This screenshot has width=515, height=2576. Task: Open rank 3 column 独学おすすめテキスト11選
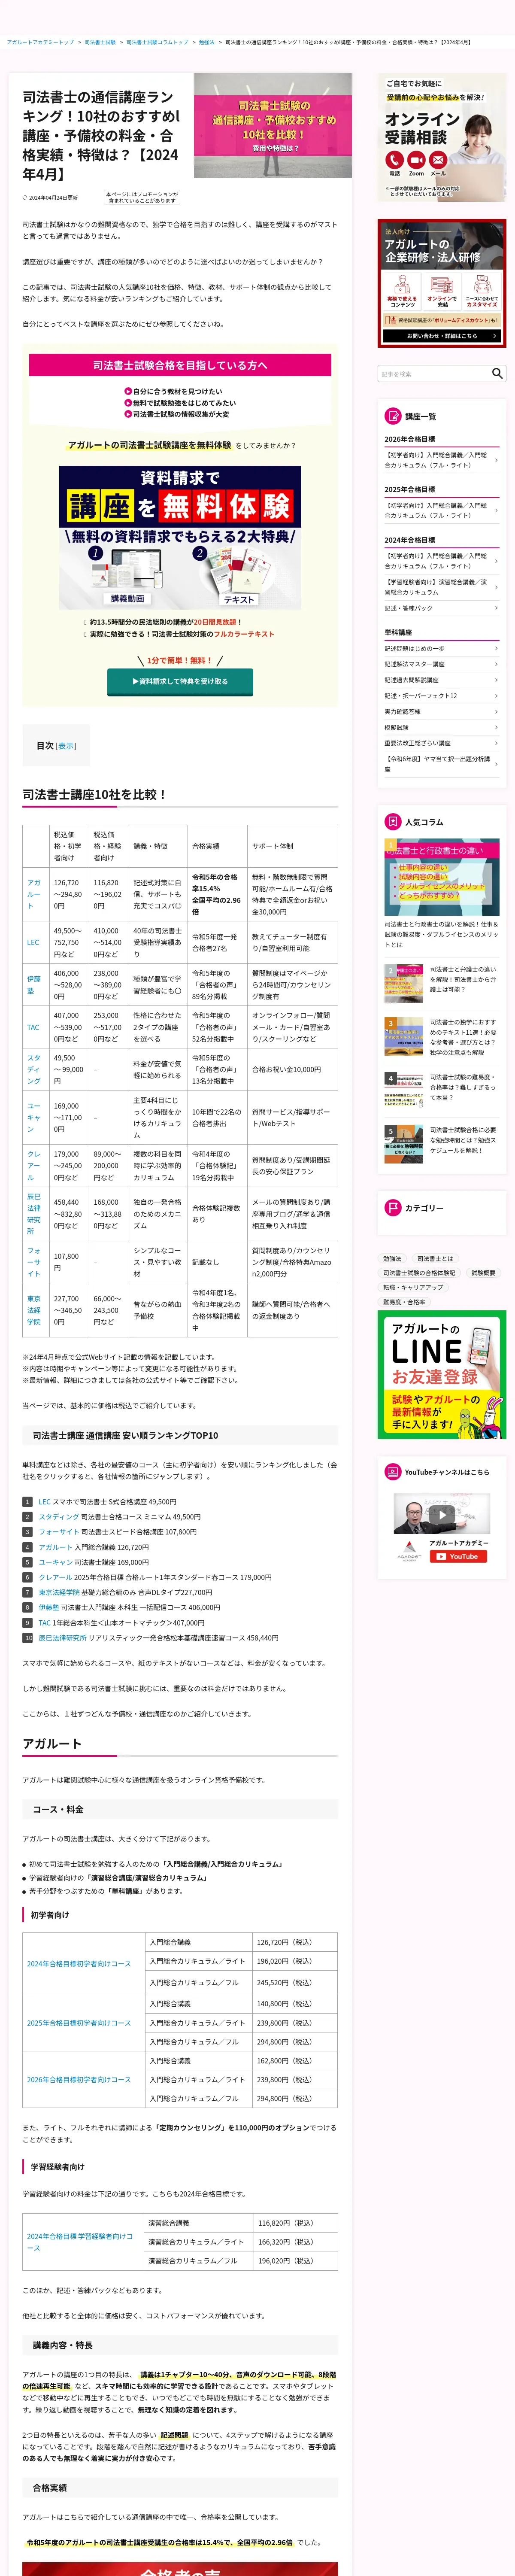coord(441,1037)
